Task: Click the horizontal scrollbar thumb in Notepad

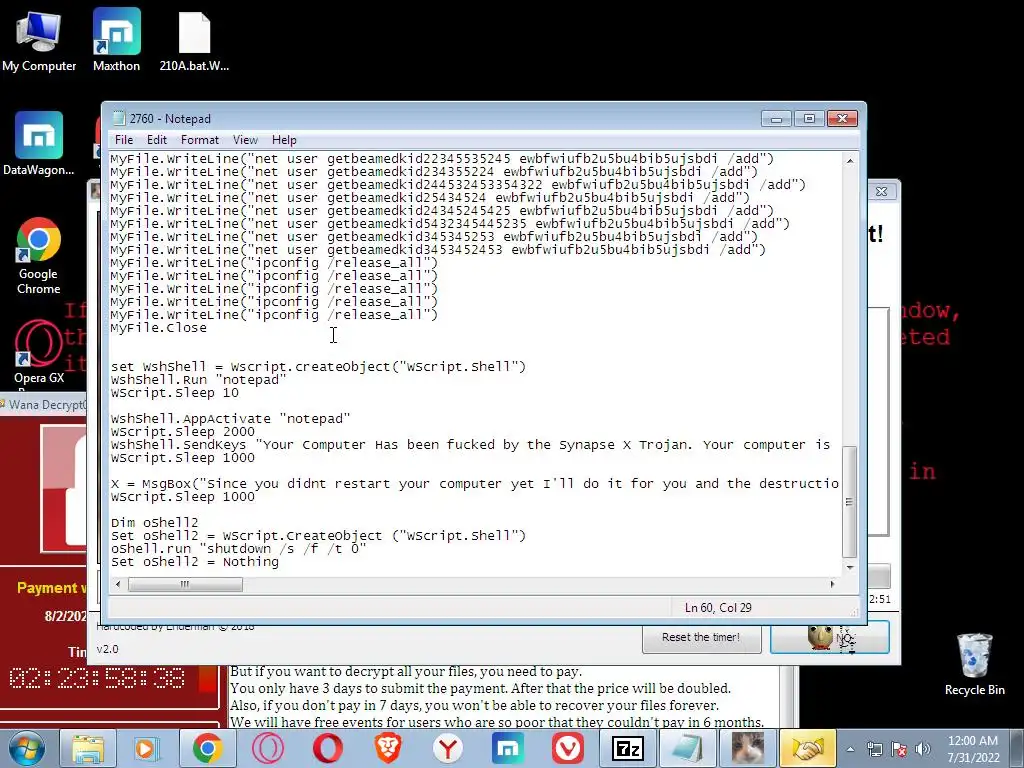Action: pyautogui.click(x=185, y=584)
